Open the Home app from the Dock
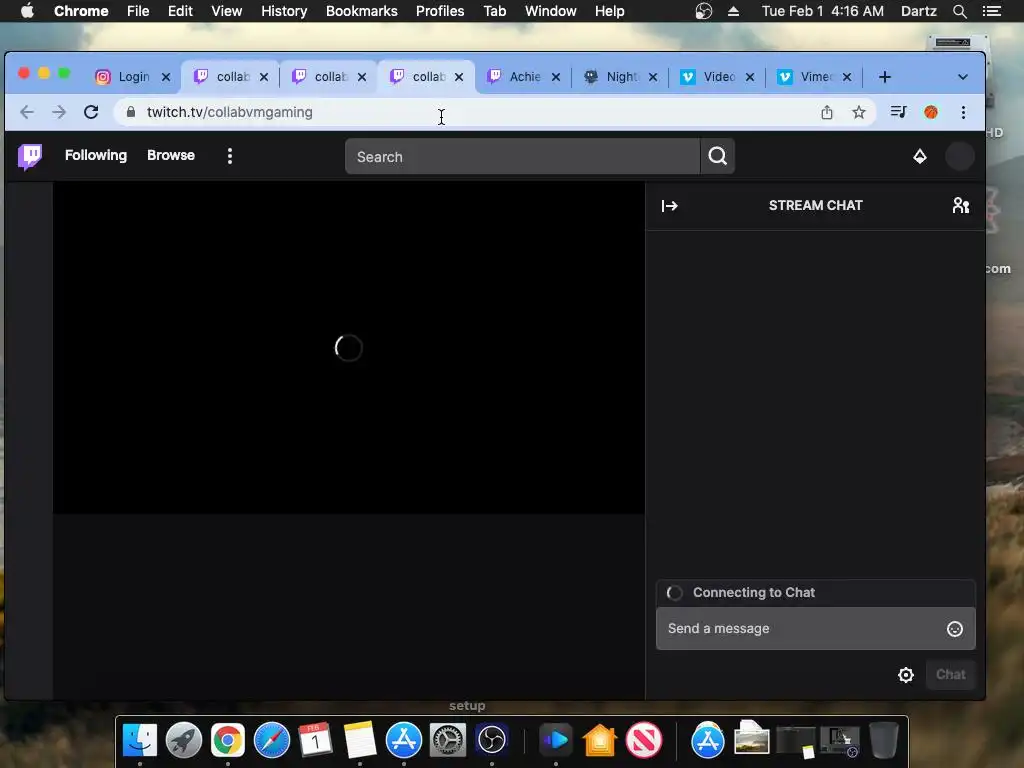Viewport: 1024px width, 768px height. (x=600, y=741)
